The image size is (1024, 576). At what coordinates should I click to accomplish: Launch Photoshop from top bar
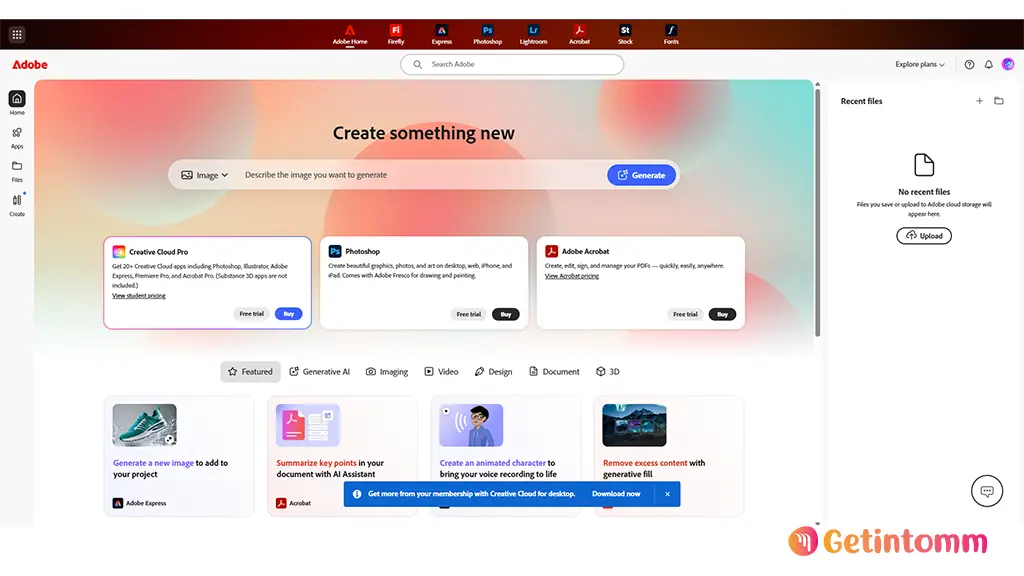[487, 35]
